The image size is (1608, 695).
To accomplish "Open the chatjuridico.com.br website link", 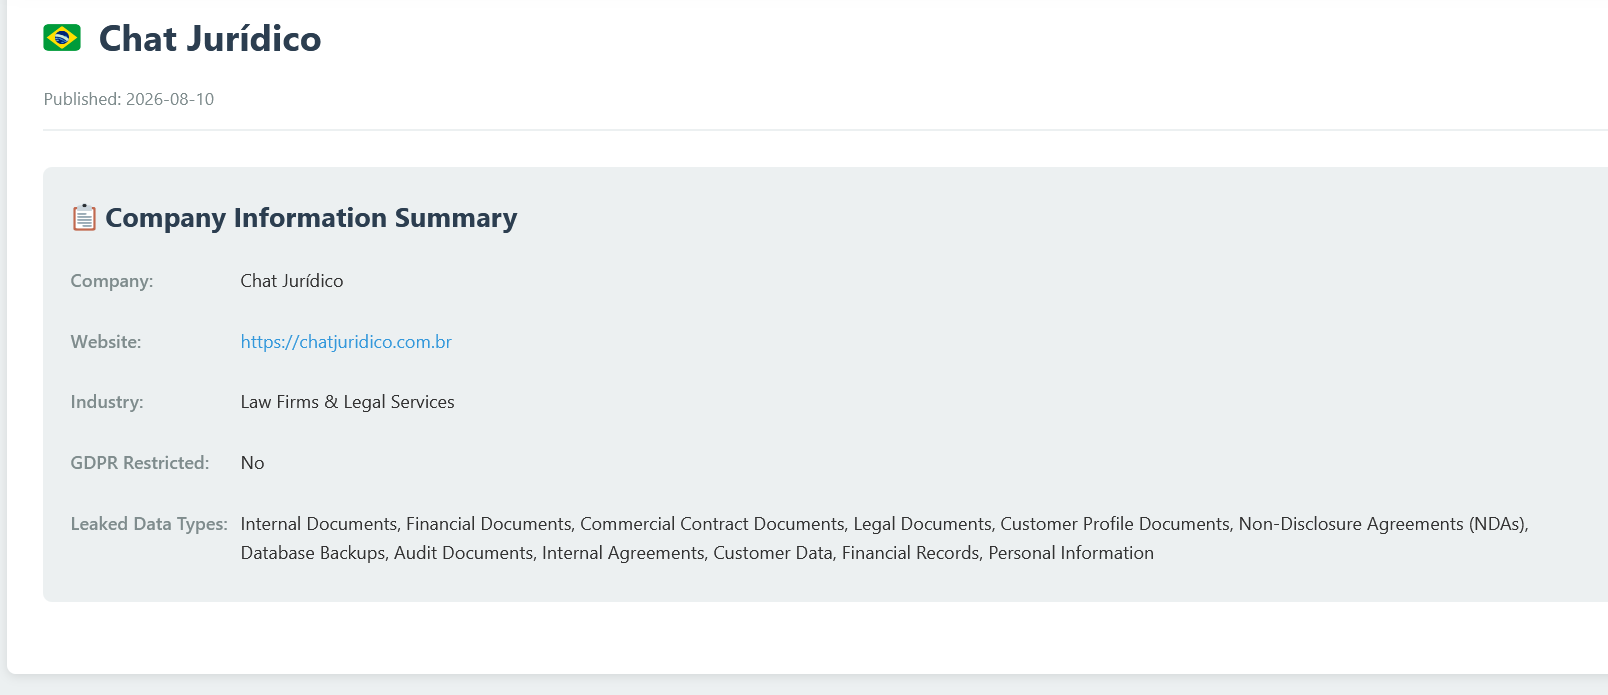I will [346, 342].
